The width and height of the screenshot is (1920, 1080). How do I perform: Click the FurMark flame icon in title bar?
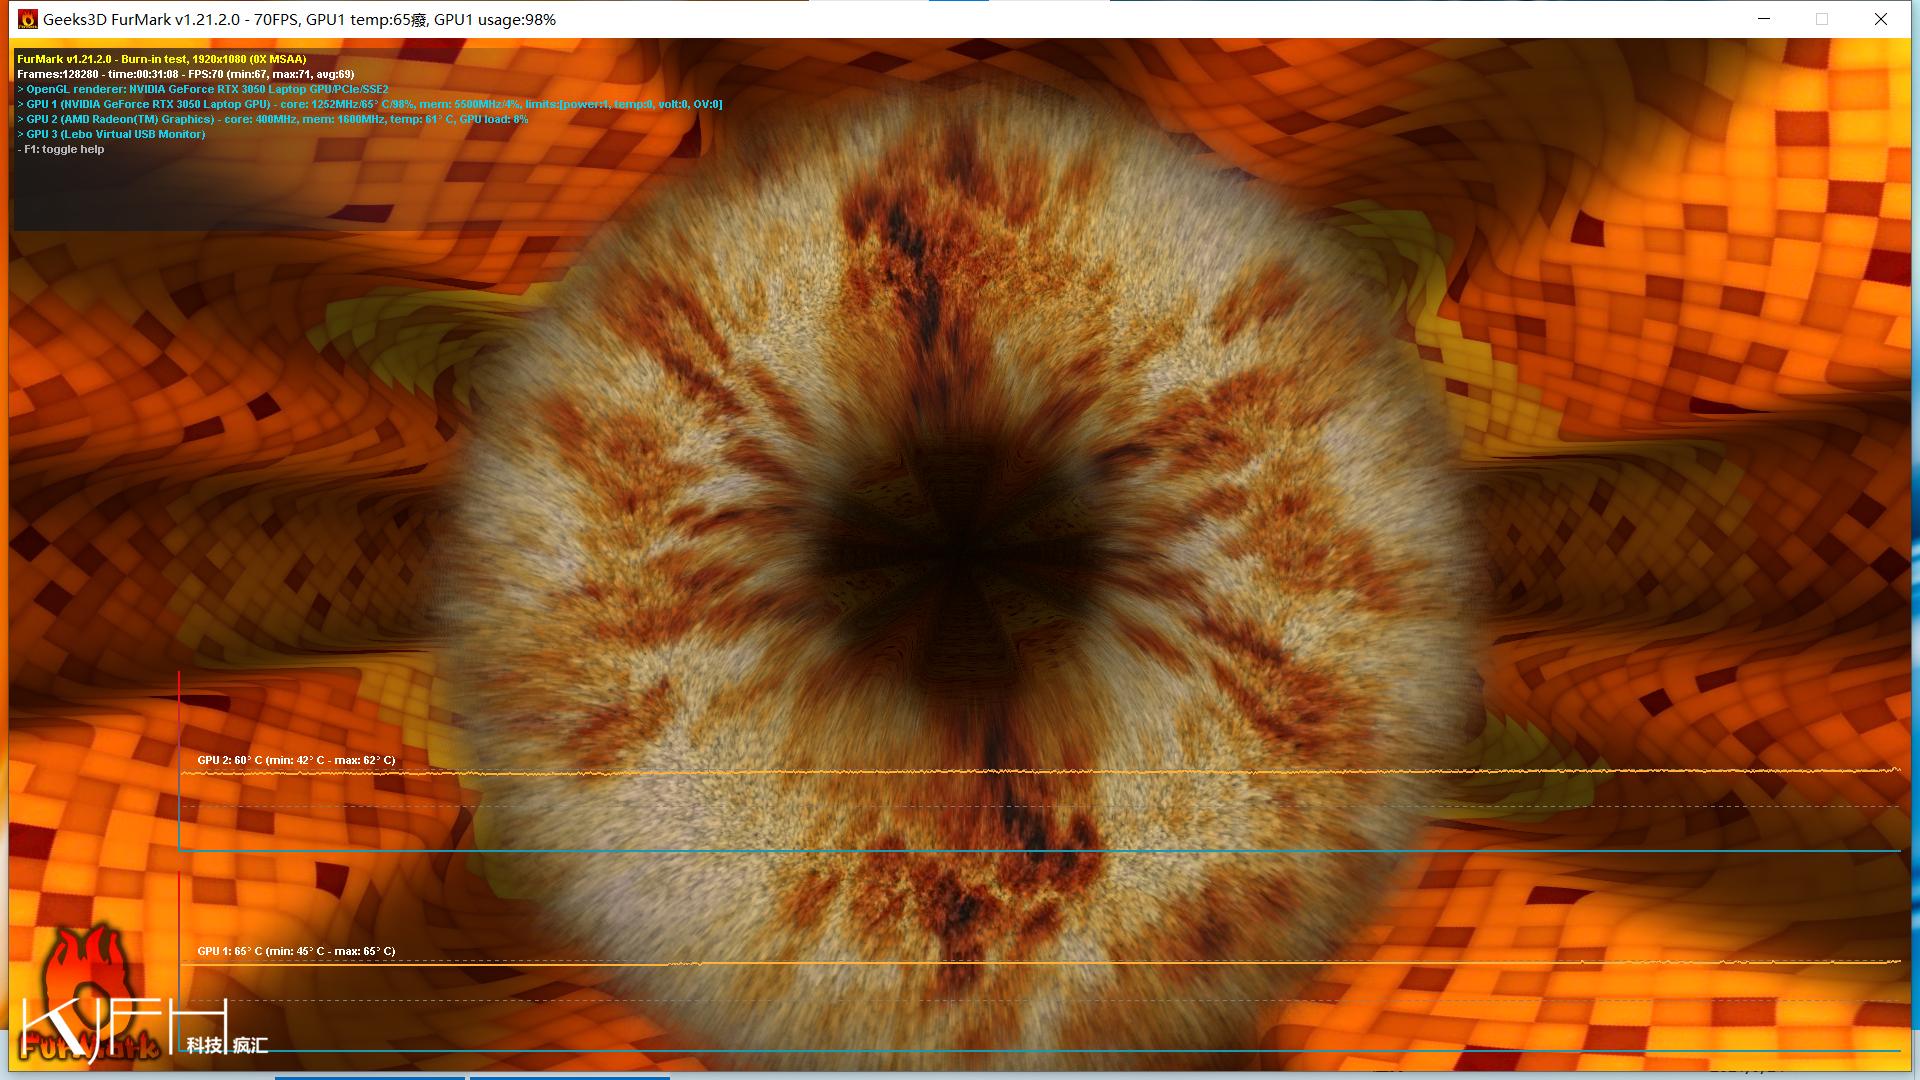27,19
